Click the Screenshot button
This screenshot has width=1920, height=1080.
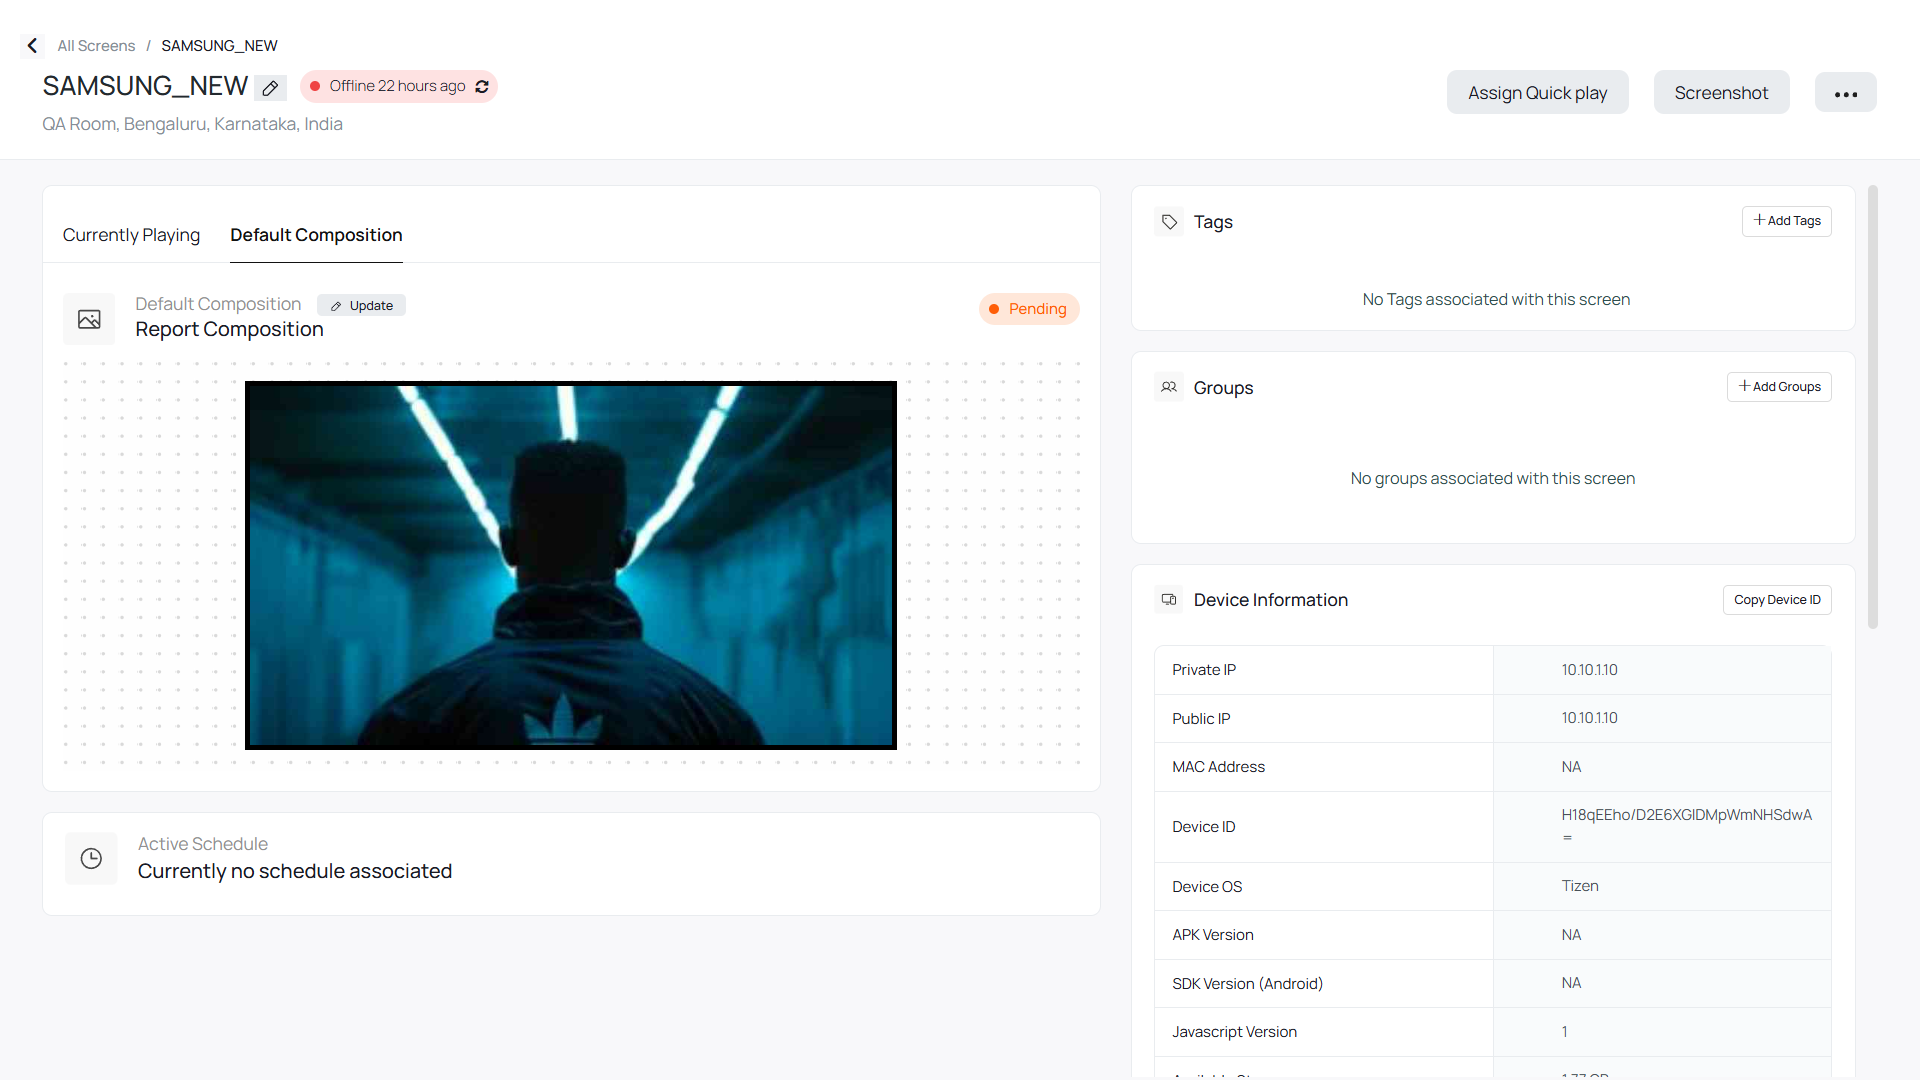tap(1722, 92)
